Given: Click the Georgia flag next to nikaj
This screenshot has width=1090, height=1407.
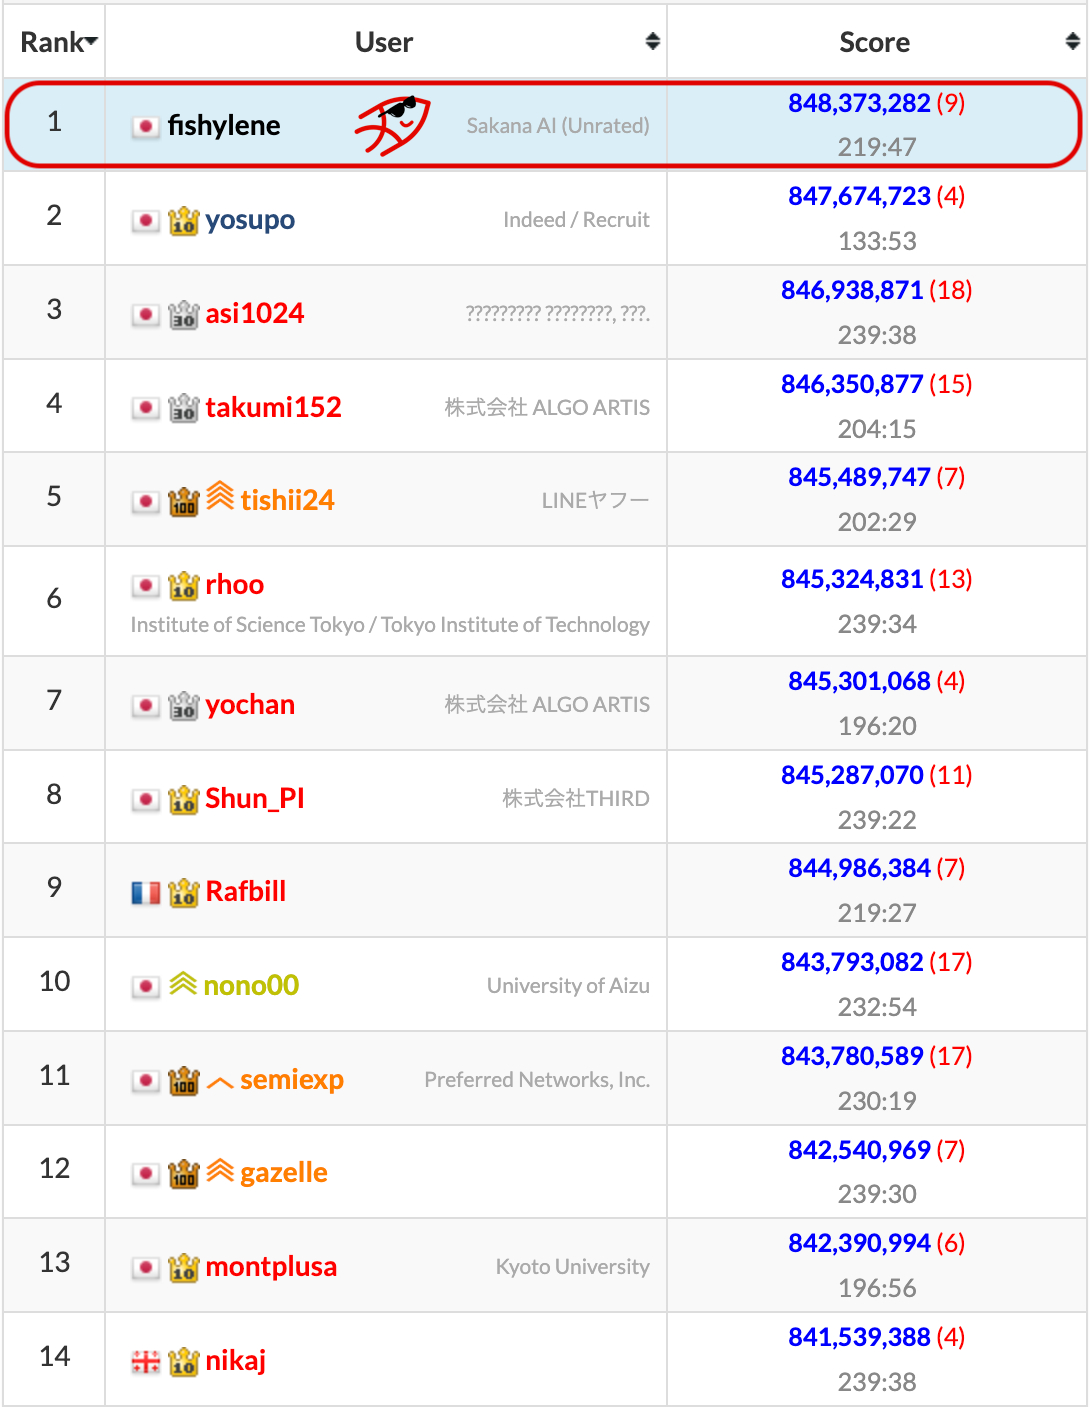Looking at the screenshot, I should click(146, 1361).
